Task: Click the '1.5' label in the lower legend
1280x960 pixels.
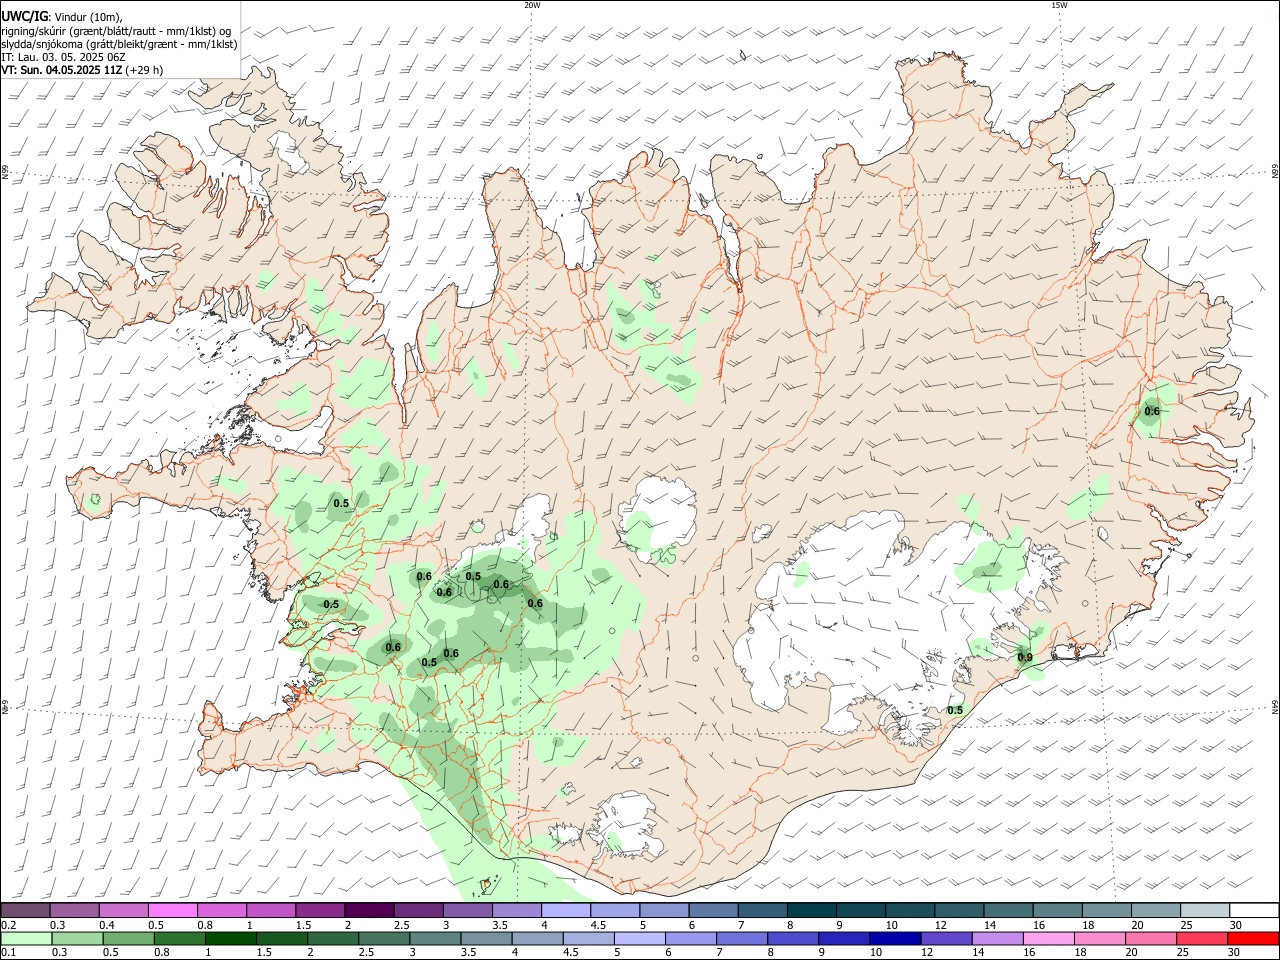Action: (264, 952)
